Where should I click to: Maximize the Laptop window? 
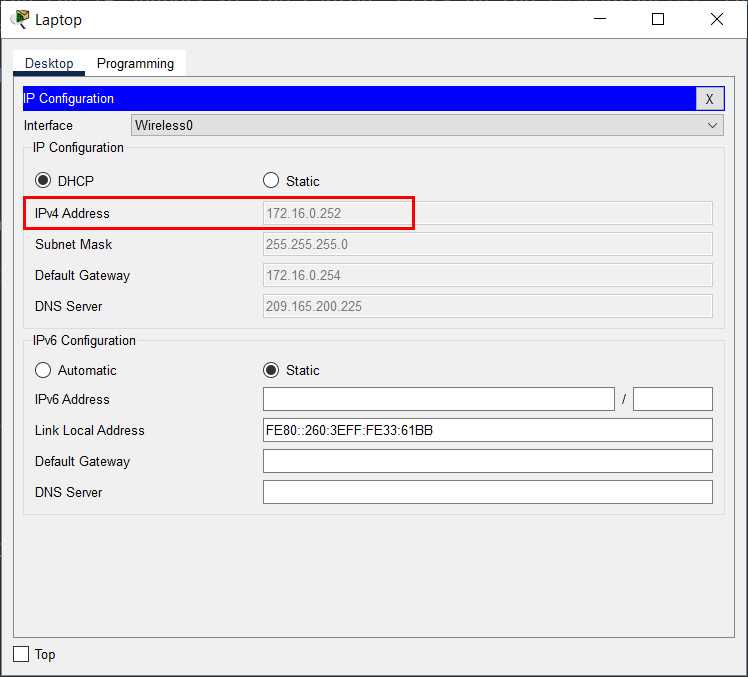(658, 19)
